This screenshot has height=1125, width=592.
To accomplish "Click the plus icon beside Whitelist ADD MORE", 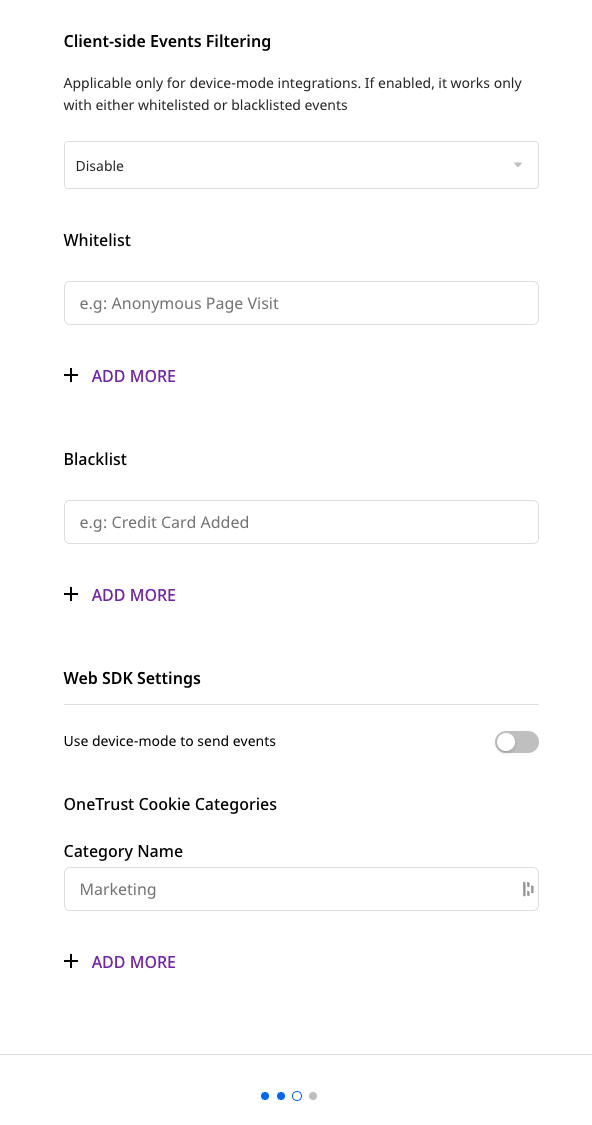I will pyautogui.click(x=71, y=375).
